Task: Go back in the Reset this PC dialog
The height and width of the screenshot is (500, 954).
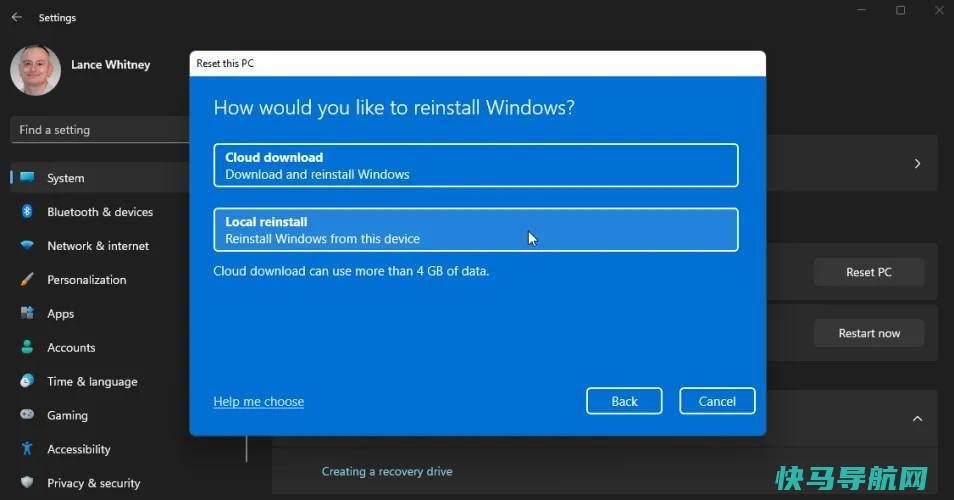Action: coord(624,401)
